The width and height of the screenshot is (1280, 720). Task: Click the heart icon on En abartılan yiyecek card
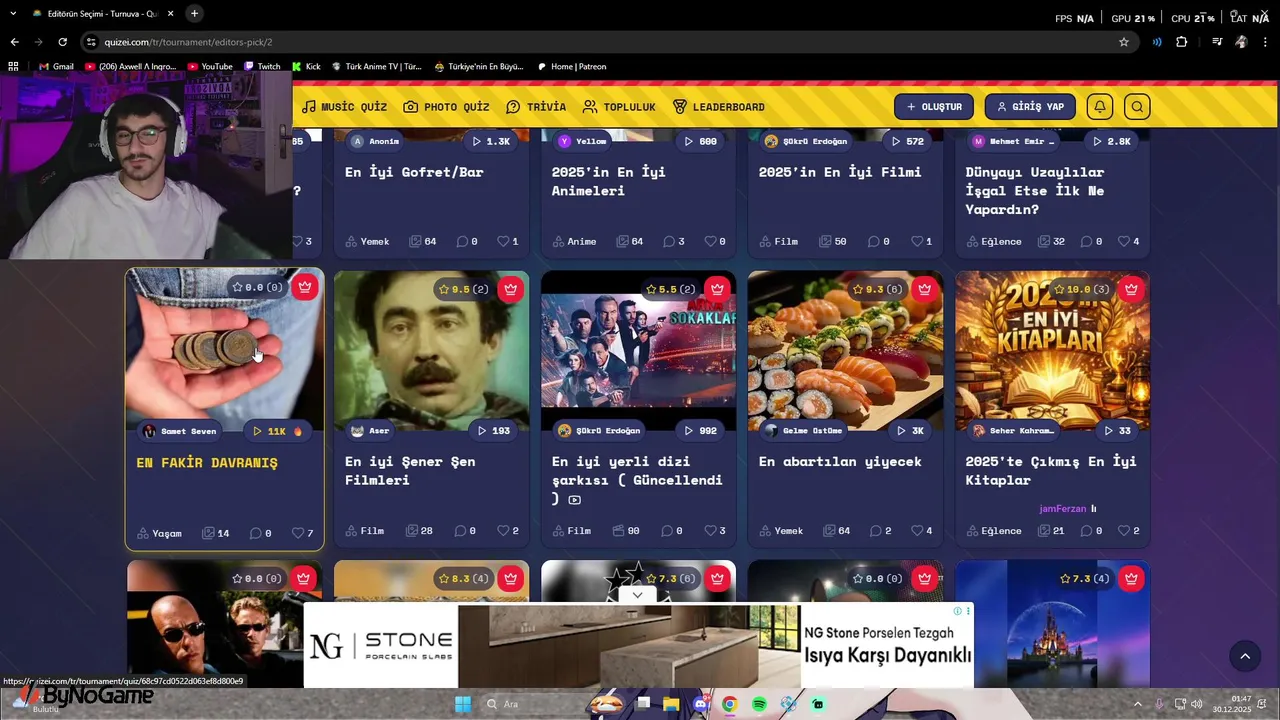pos(917,531)
